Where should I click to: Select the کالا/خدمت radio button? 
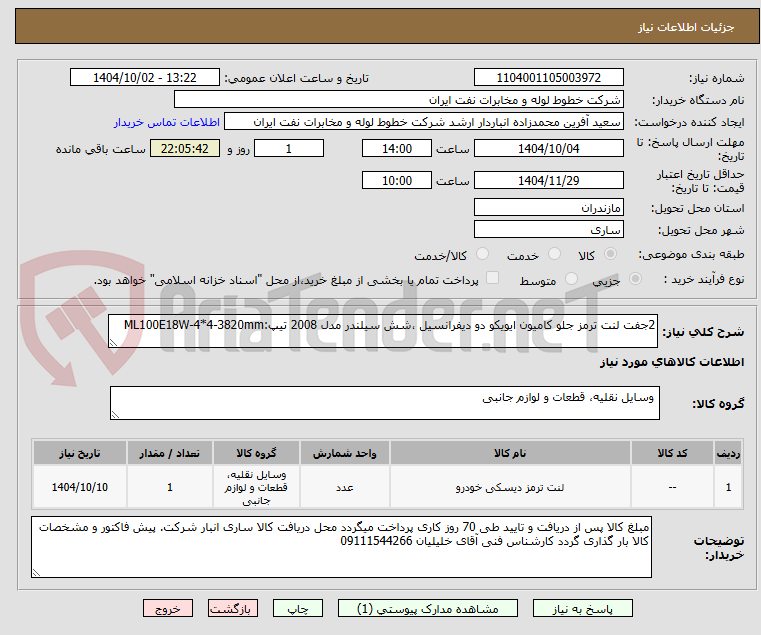click(x=482, y=254)
